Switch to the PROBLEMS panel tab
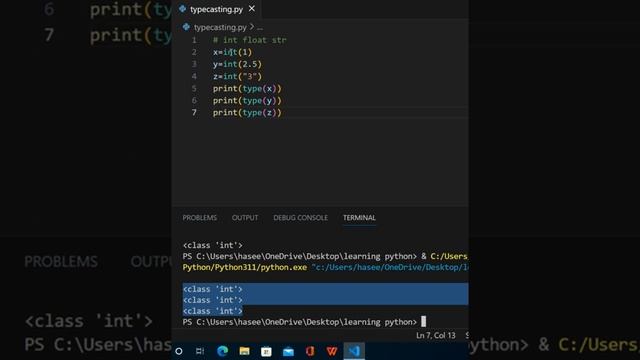 (x=200, y=218)
